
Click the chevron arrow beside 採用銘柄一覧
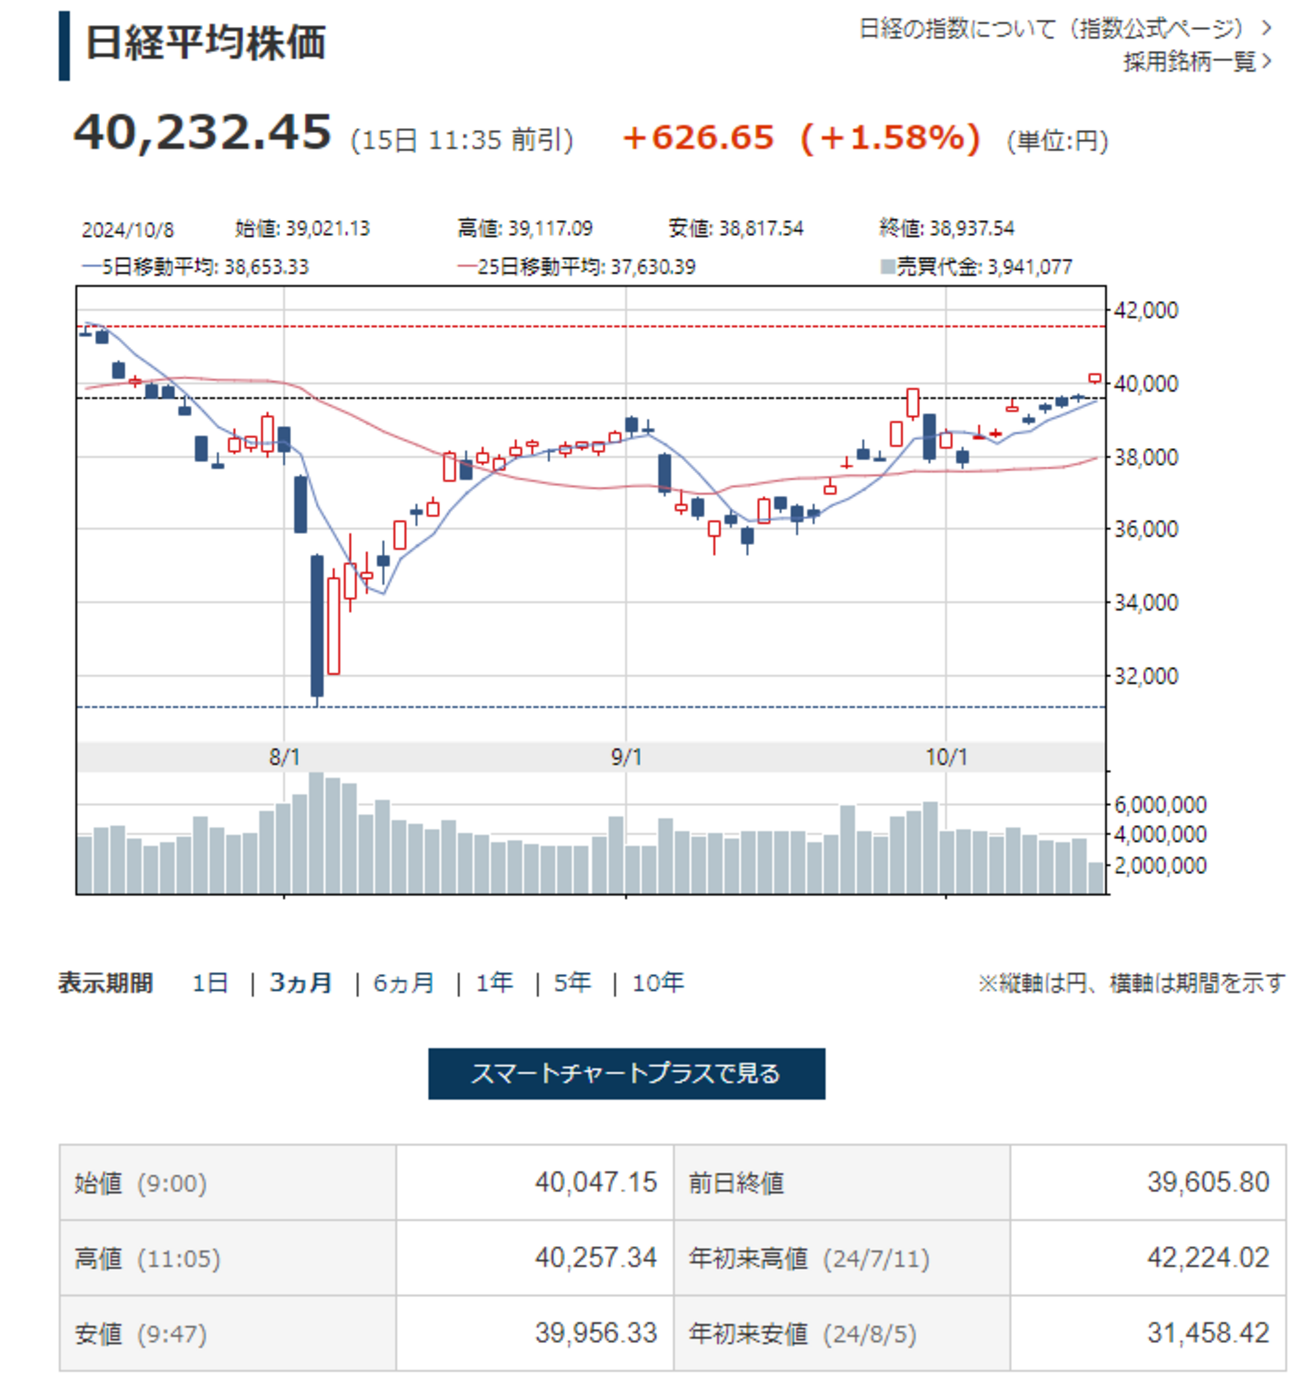pos(1268,62)
